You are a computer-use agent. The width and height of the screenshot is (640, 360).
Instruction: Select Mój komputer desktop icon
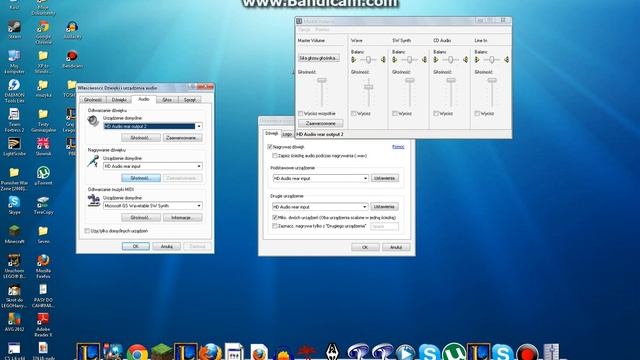coord(14,61)
